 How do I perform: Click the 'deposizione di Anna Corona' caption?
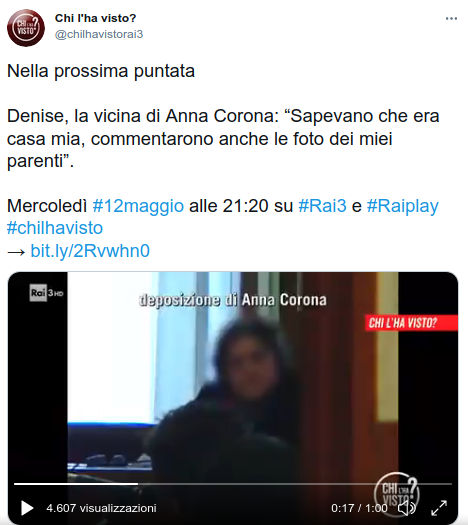(233, 300)
